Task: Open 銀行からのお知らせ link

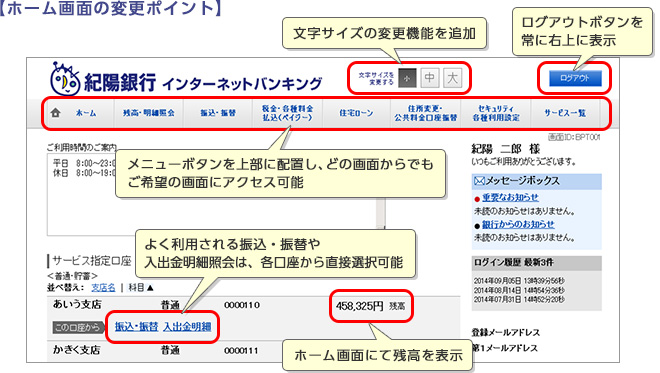Action: (518, 224)
